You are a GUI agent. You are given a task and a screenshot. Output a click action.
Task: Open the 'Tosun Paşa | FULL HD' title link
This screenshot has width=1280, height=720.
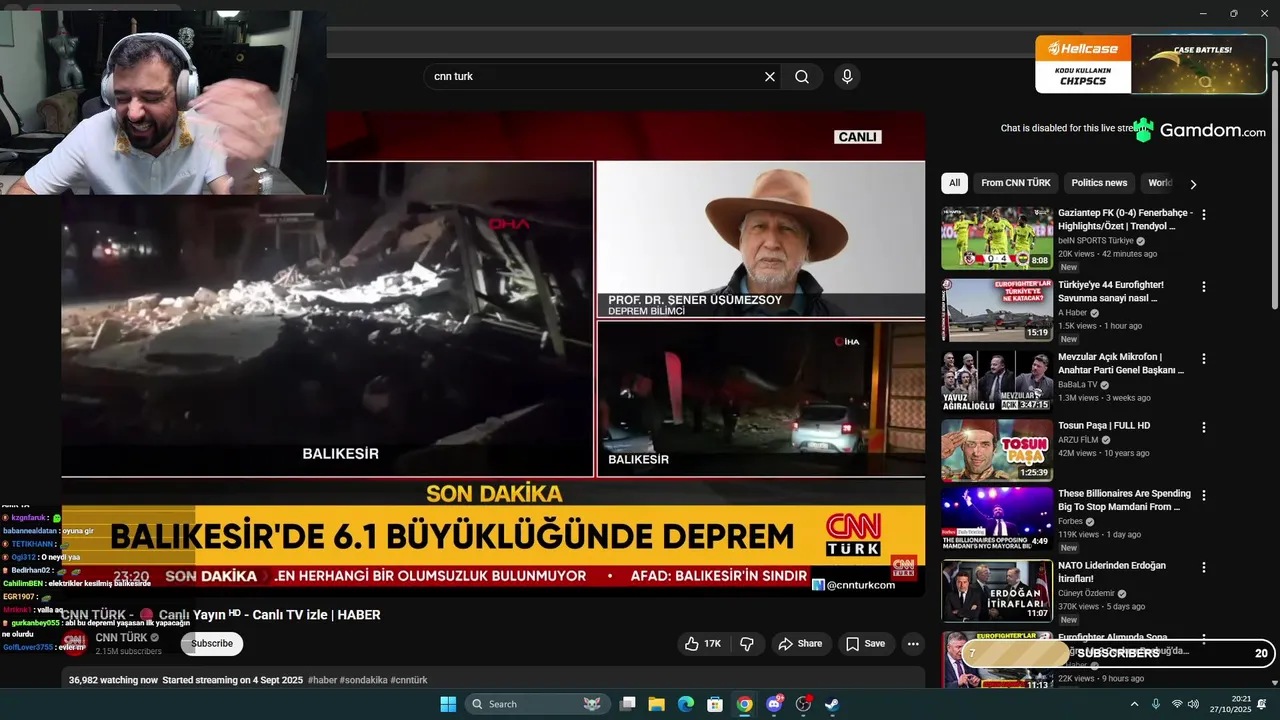(x=1104, y=426)
